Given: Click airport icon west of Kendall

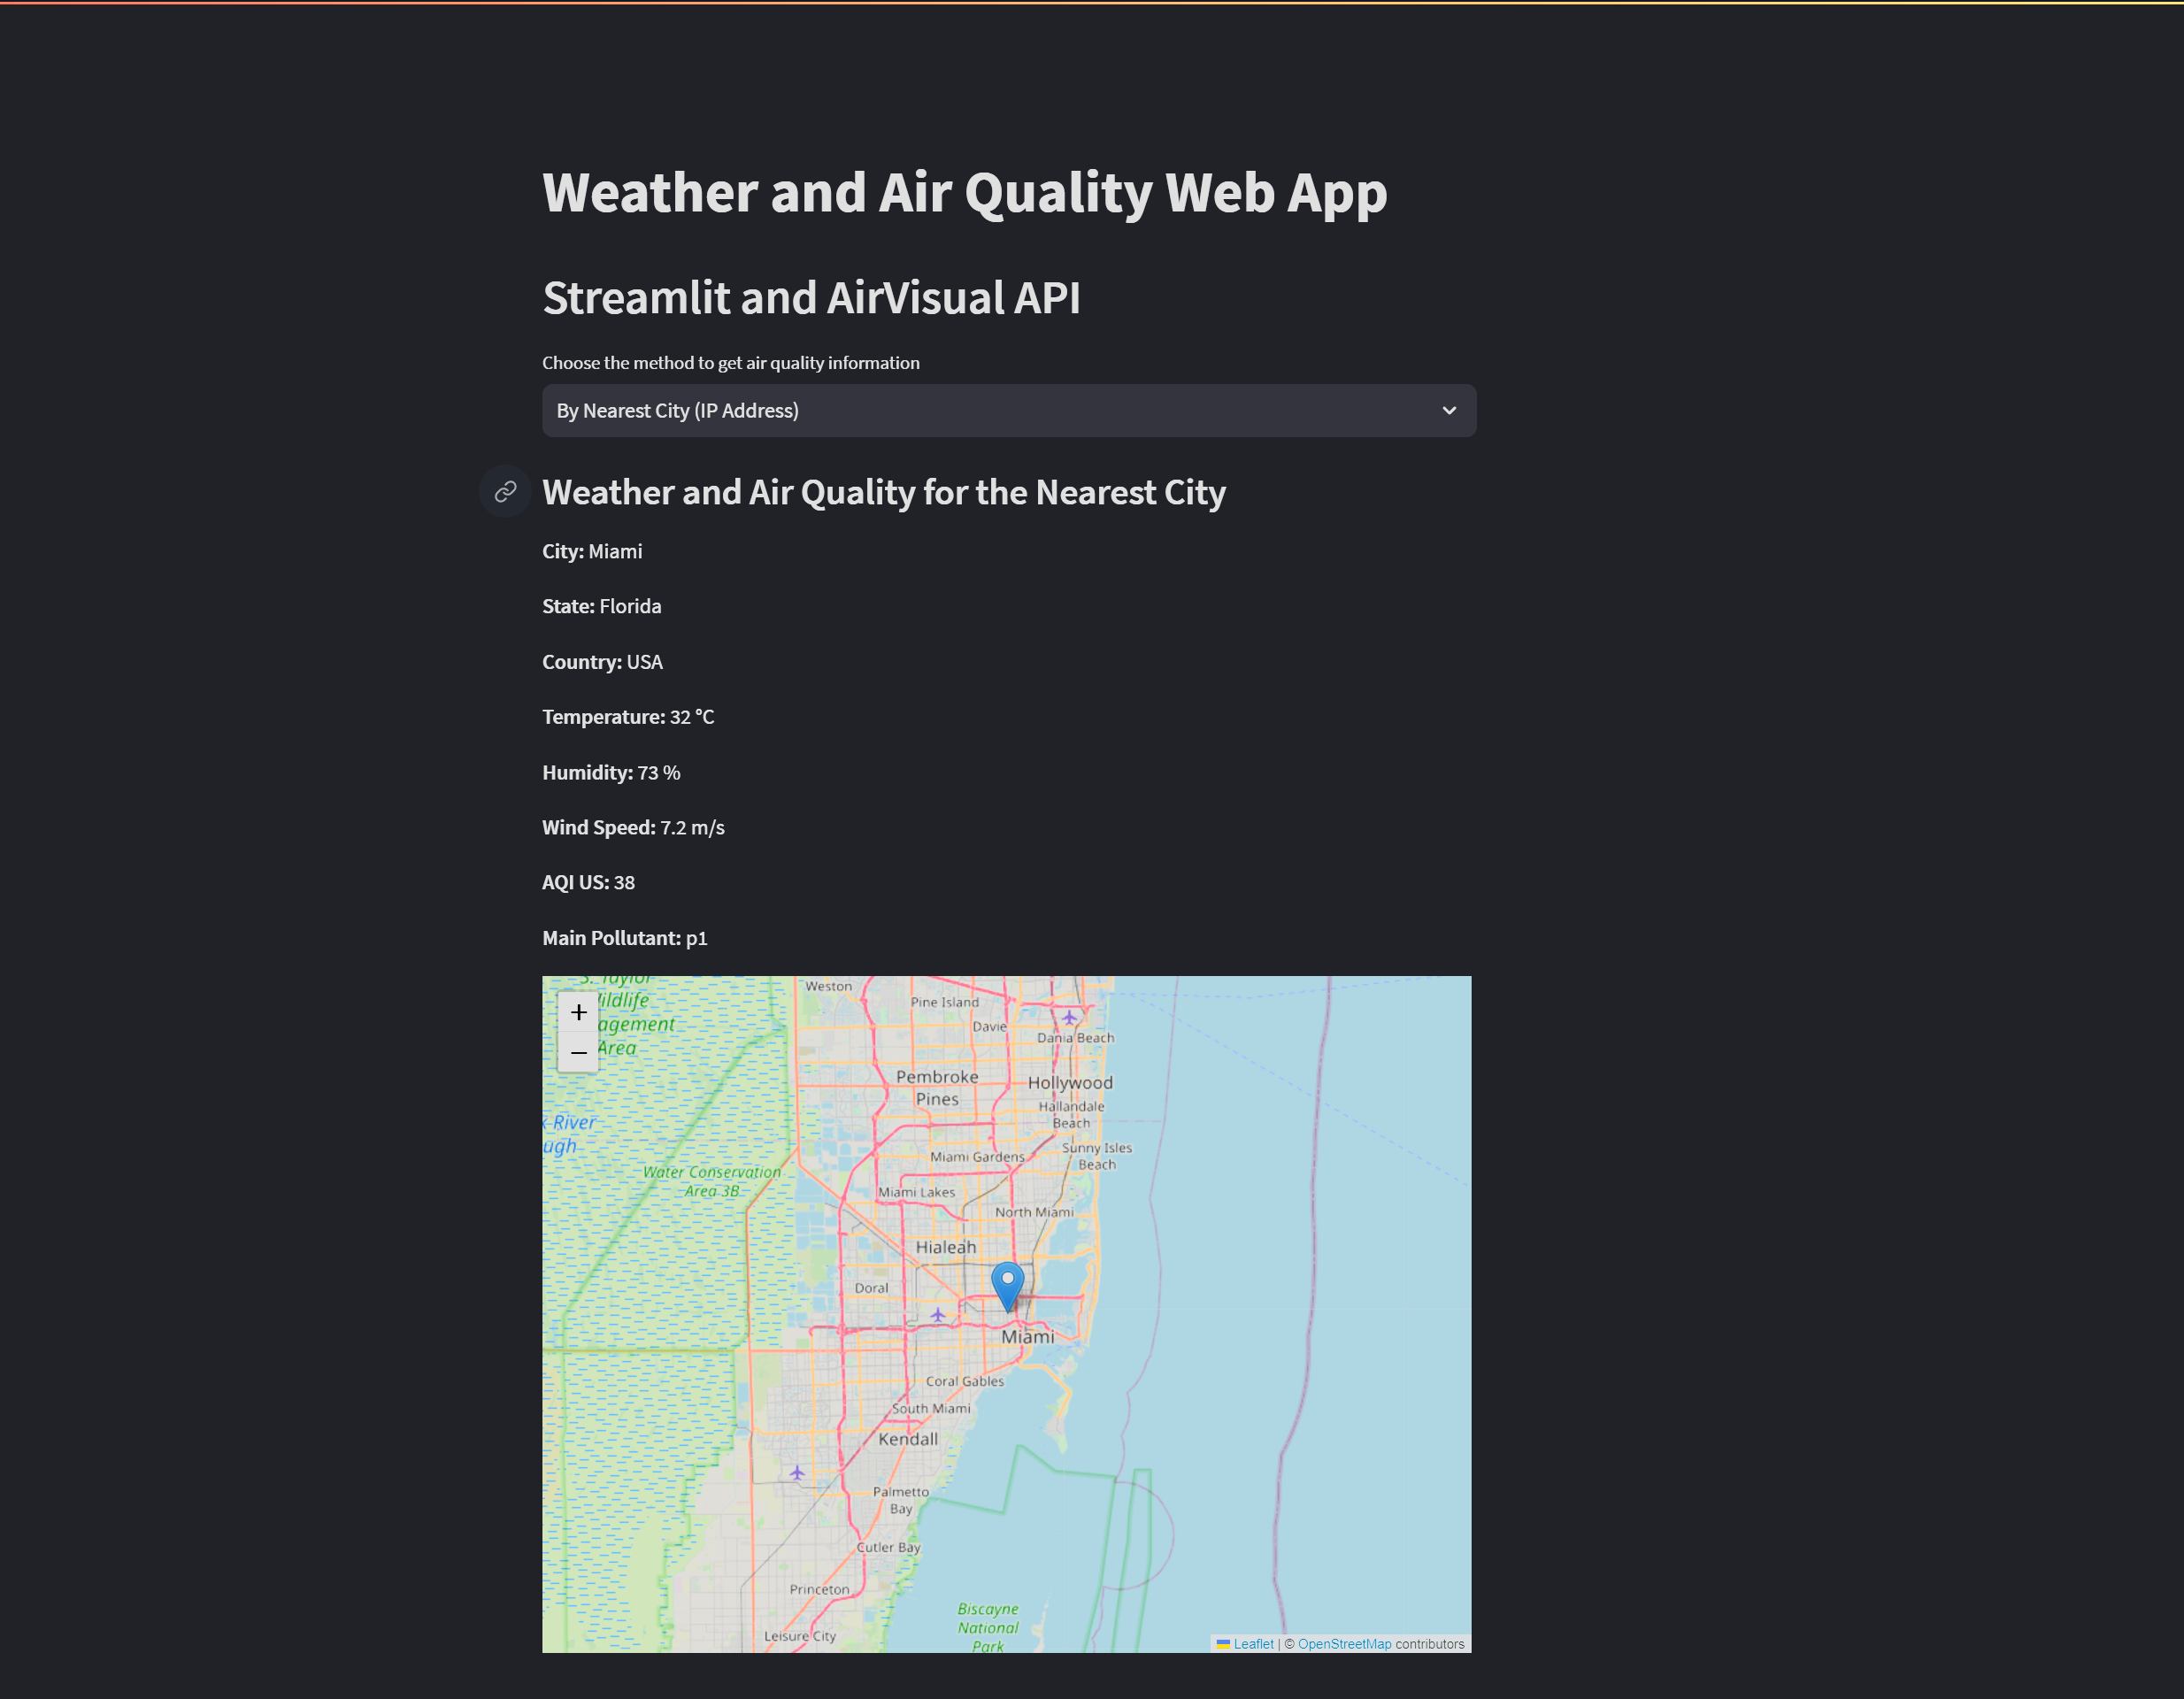Looking at the screenshot, I should tap(797, 1472).
